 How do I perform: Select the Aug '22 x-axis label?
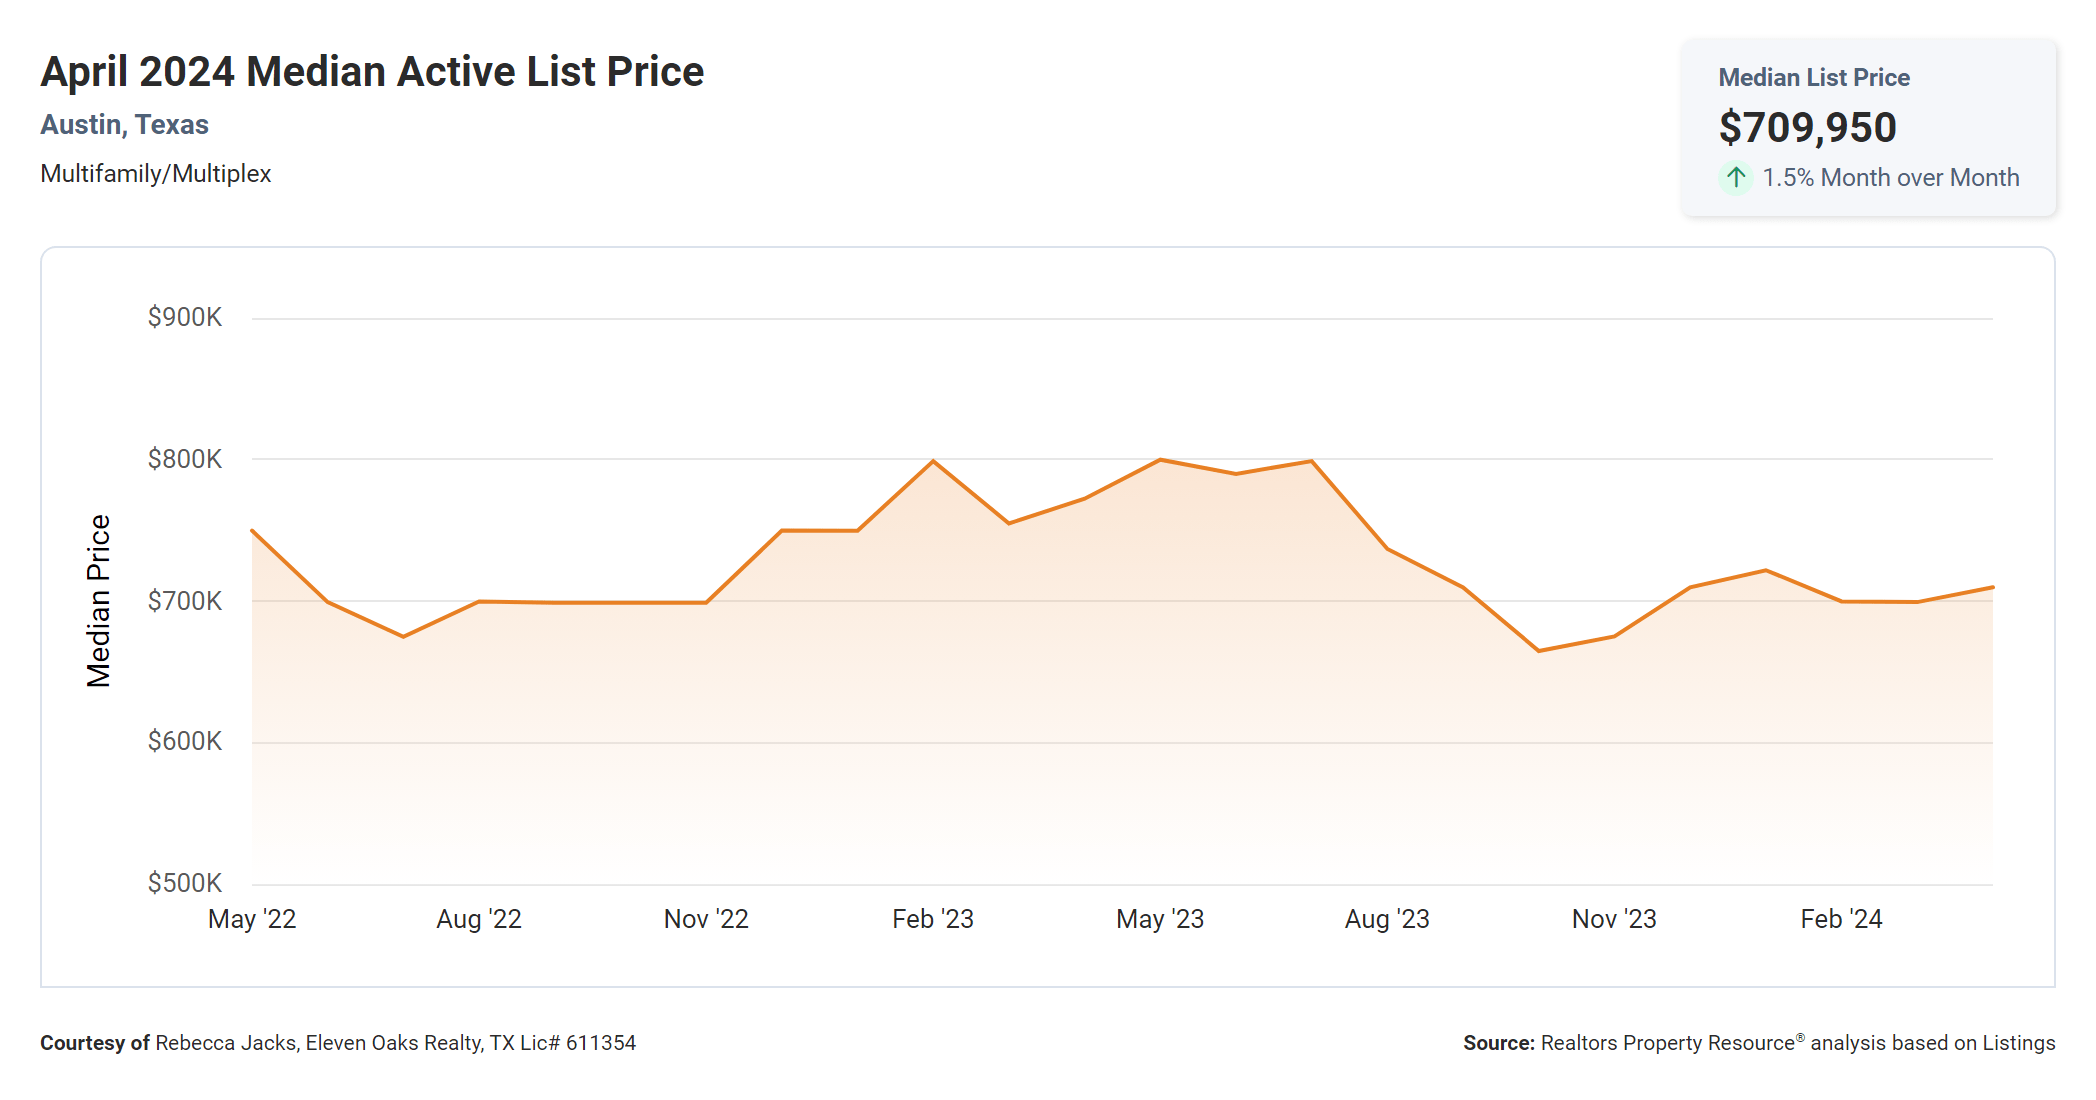coord(479,919)
